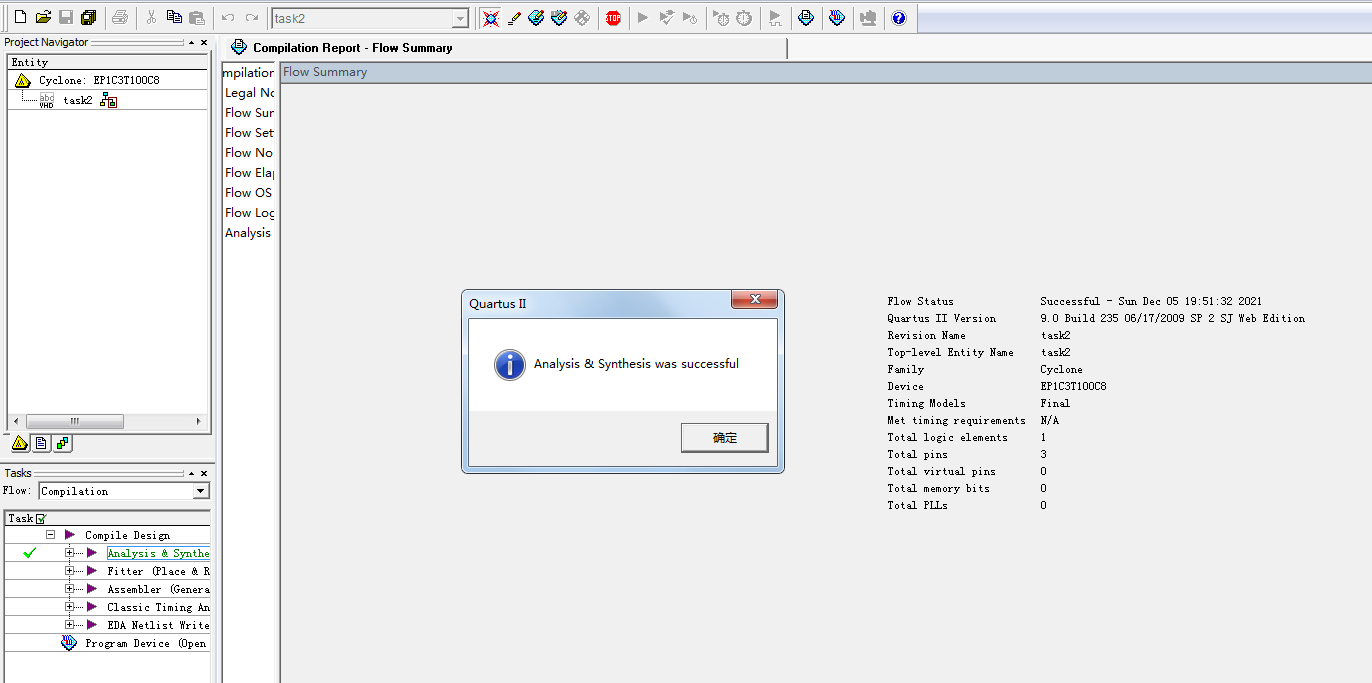This screenshot has height=683, width=1372.
Task: Click the Undo arrow icon
Action: click(228, 18)
